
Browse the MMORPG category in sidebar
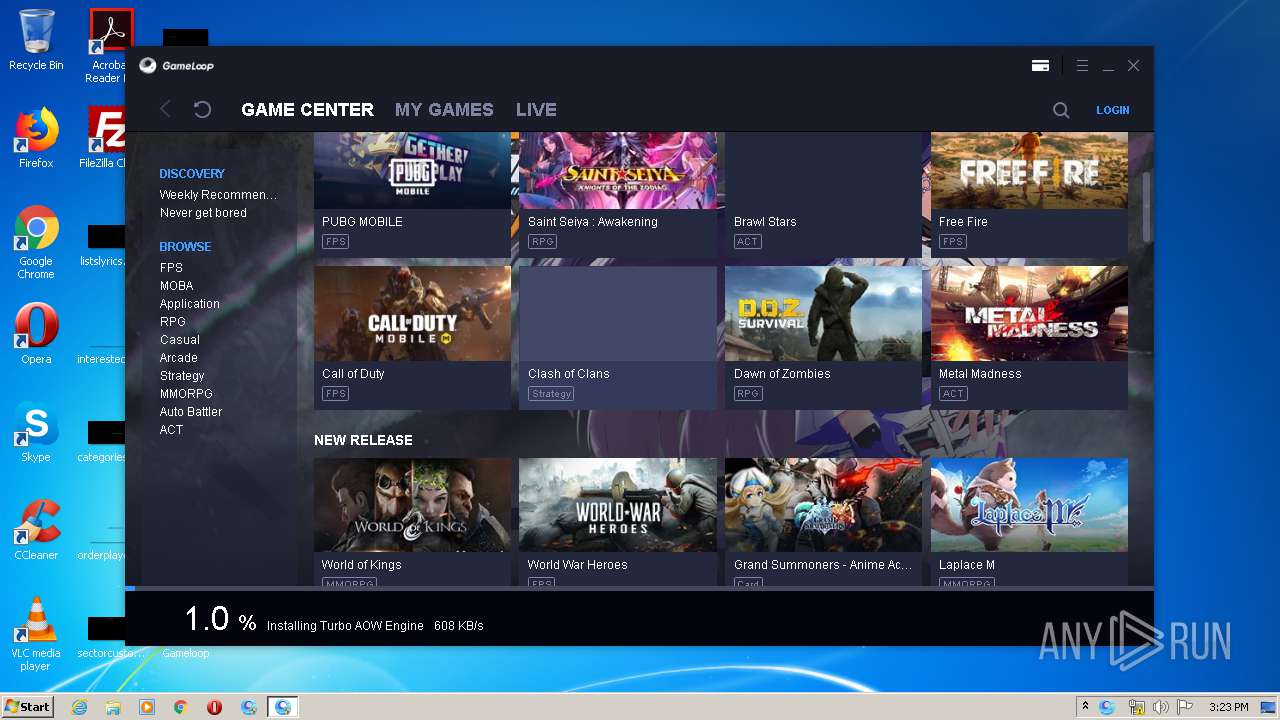tap(186, 394)
